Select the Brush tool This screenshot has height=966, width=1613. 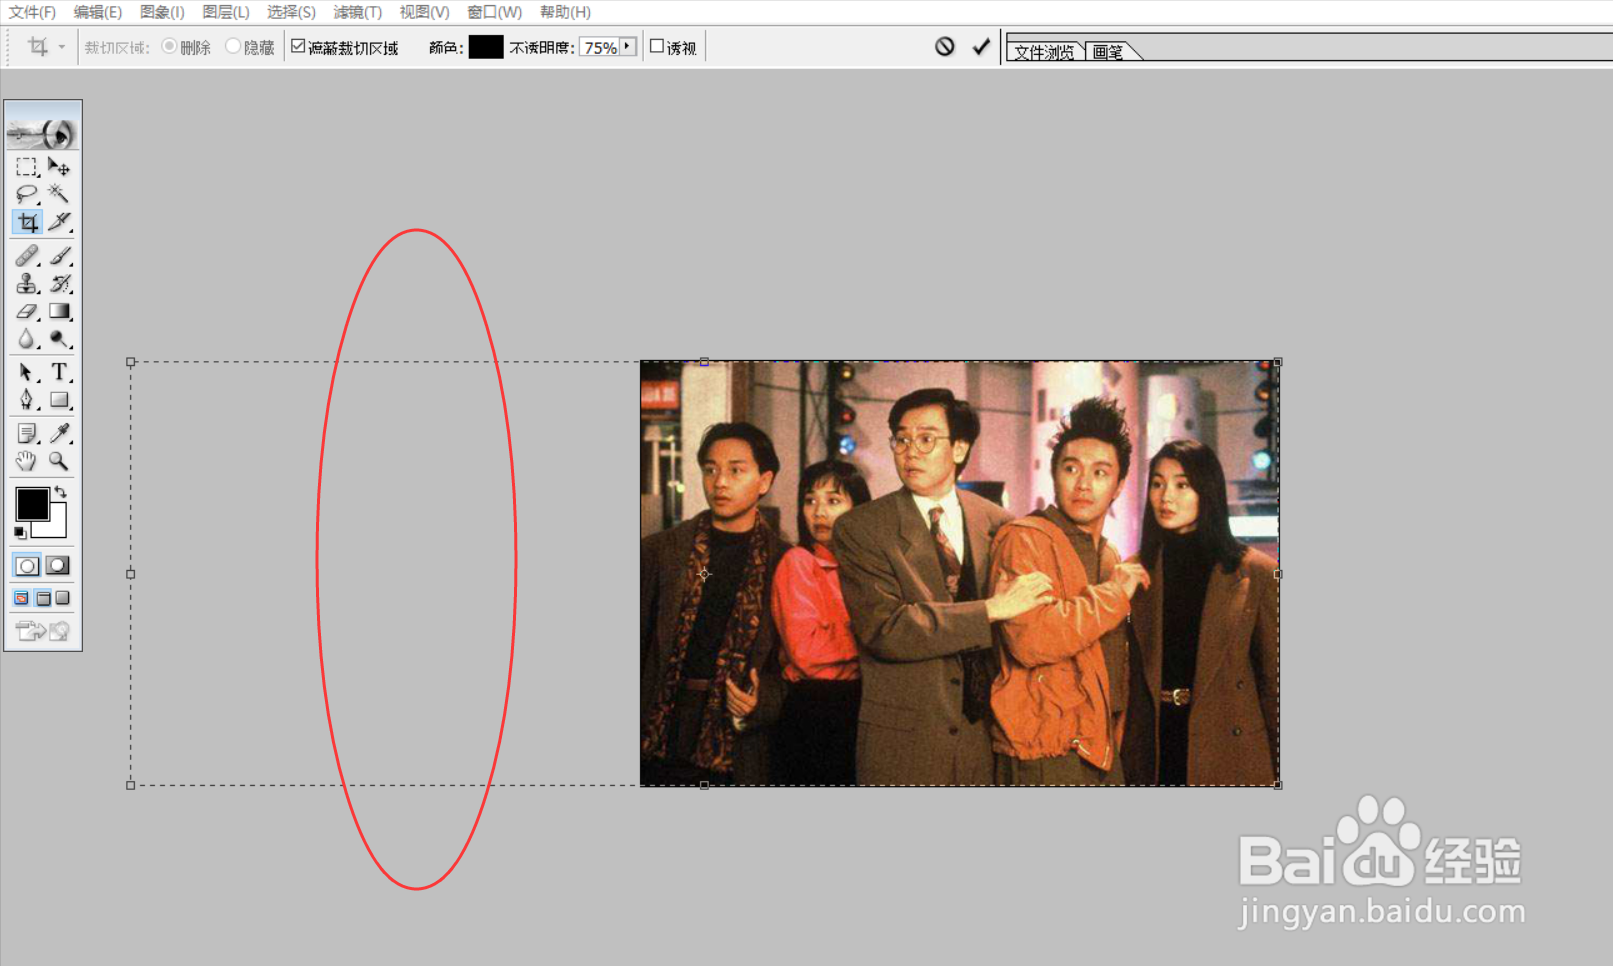pyautogui.click(x=59, y=256)
